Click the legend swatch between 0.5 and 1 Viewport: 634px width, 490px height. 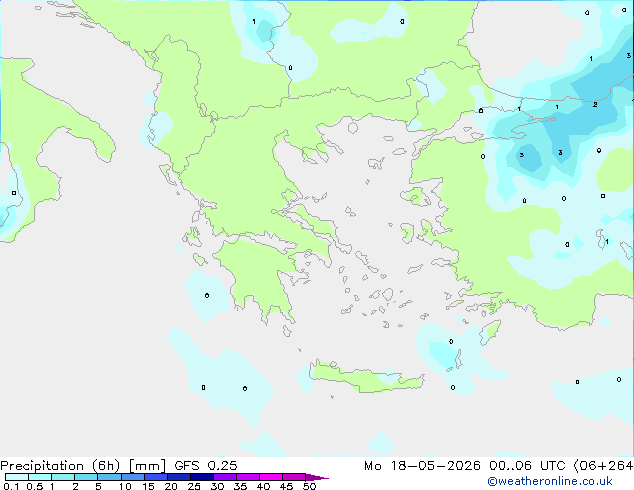[x=40, y=477]
